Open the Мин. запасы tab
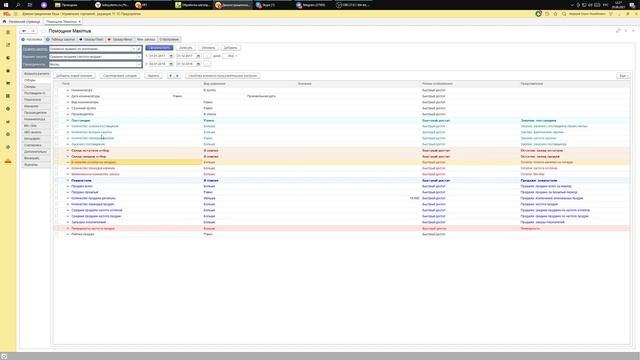This screenshot has height=360, width=640. (x=146, y=40)
